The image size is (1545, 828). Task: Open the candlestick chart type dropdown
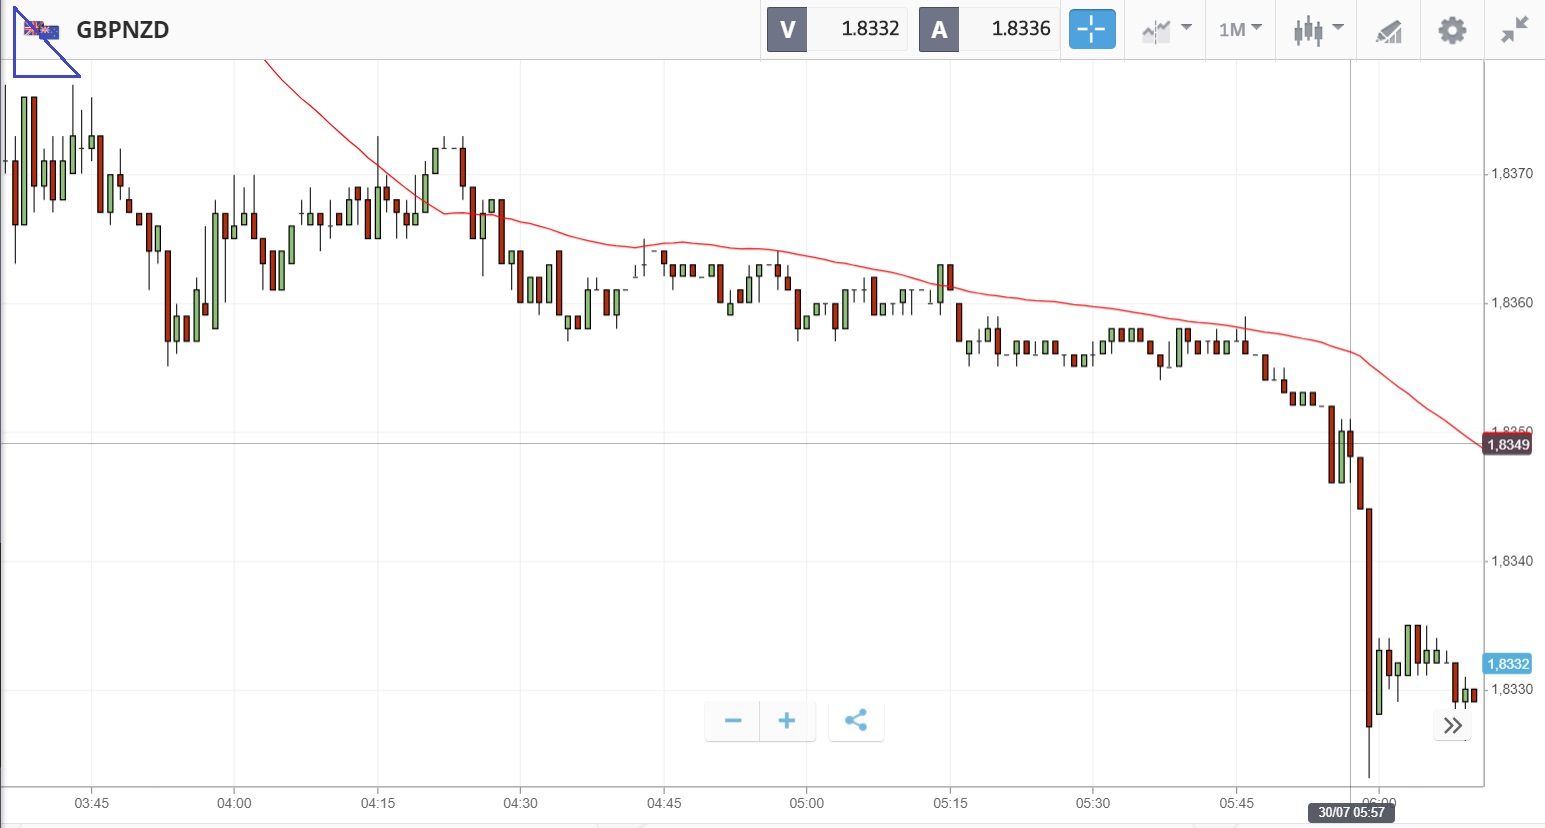click(1318, 29)
